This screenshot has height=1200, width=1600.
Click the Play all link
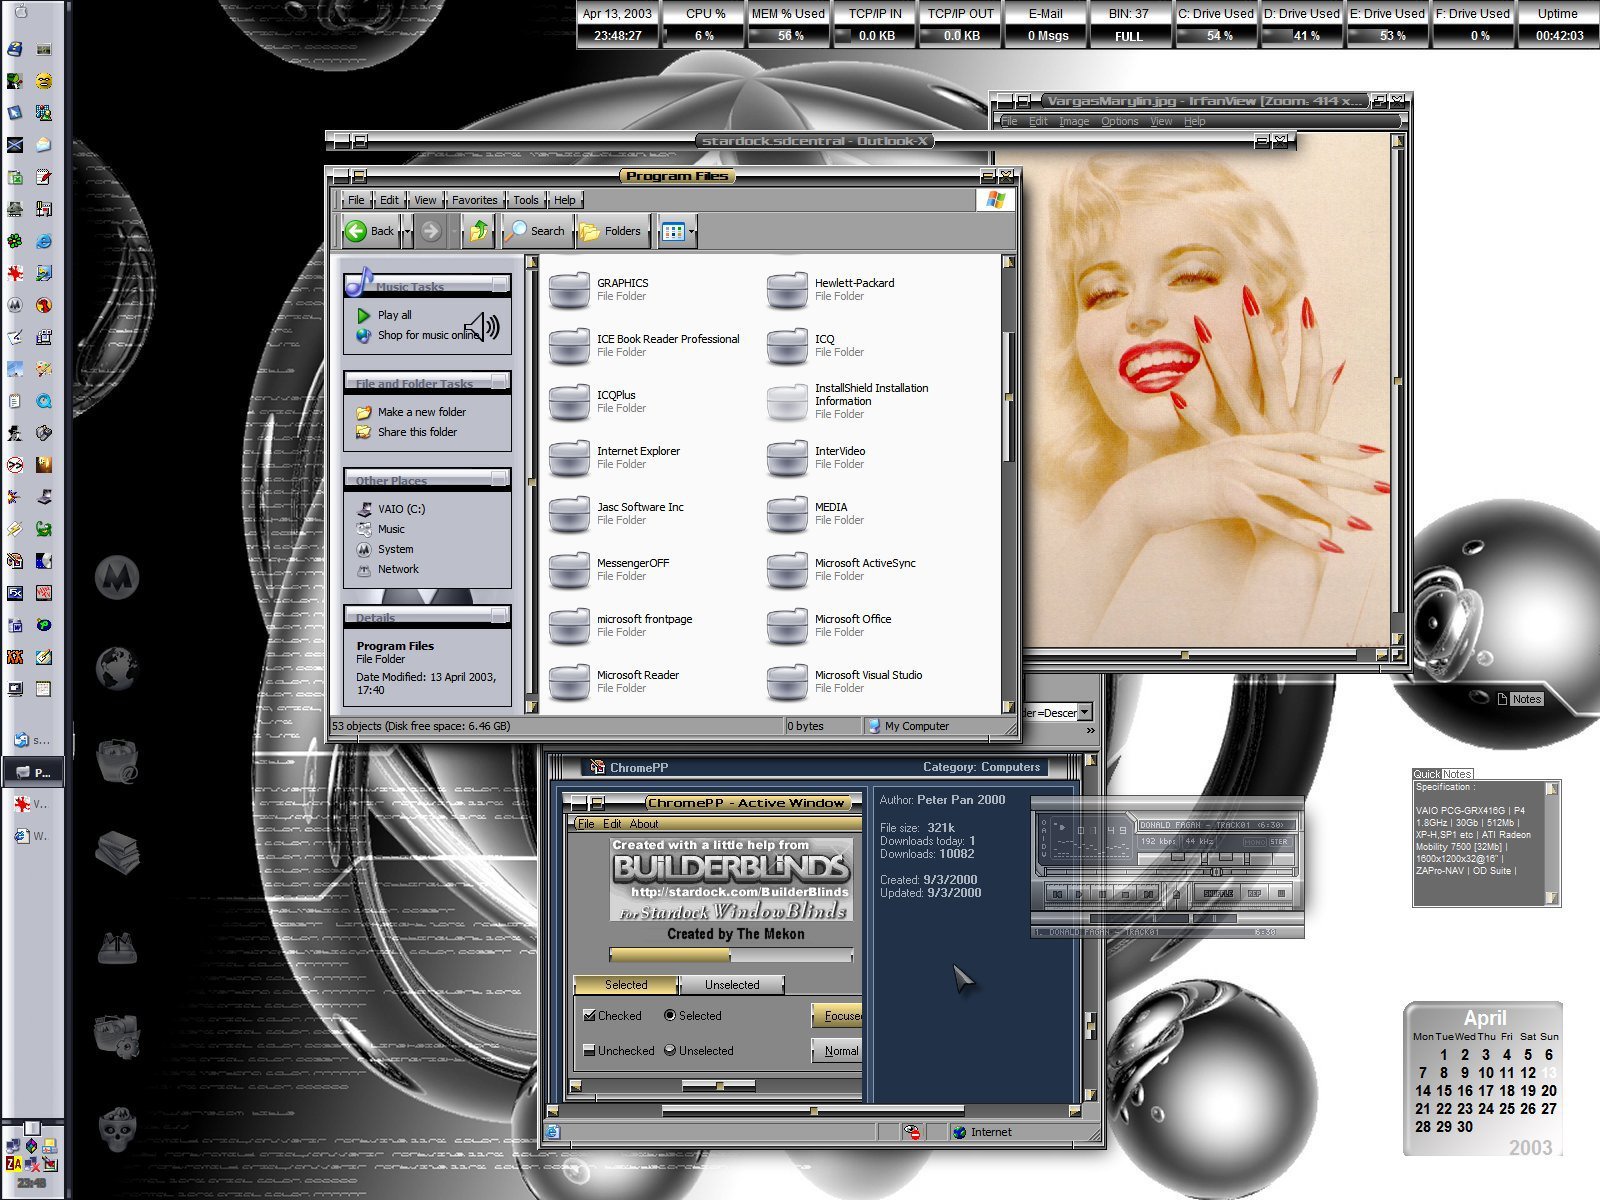tap(395, 315)
